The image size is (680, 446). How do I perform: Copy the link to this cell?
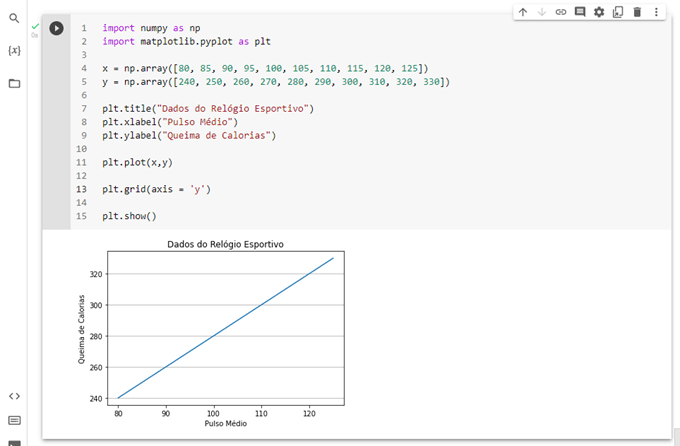point(561,12)
